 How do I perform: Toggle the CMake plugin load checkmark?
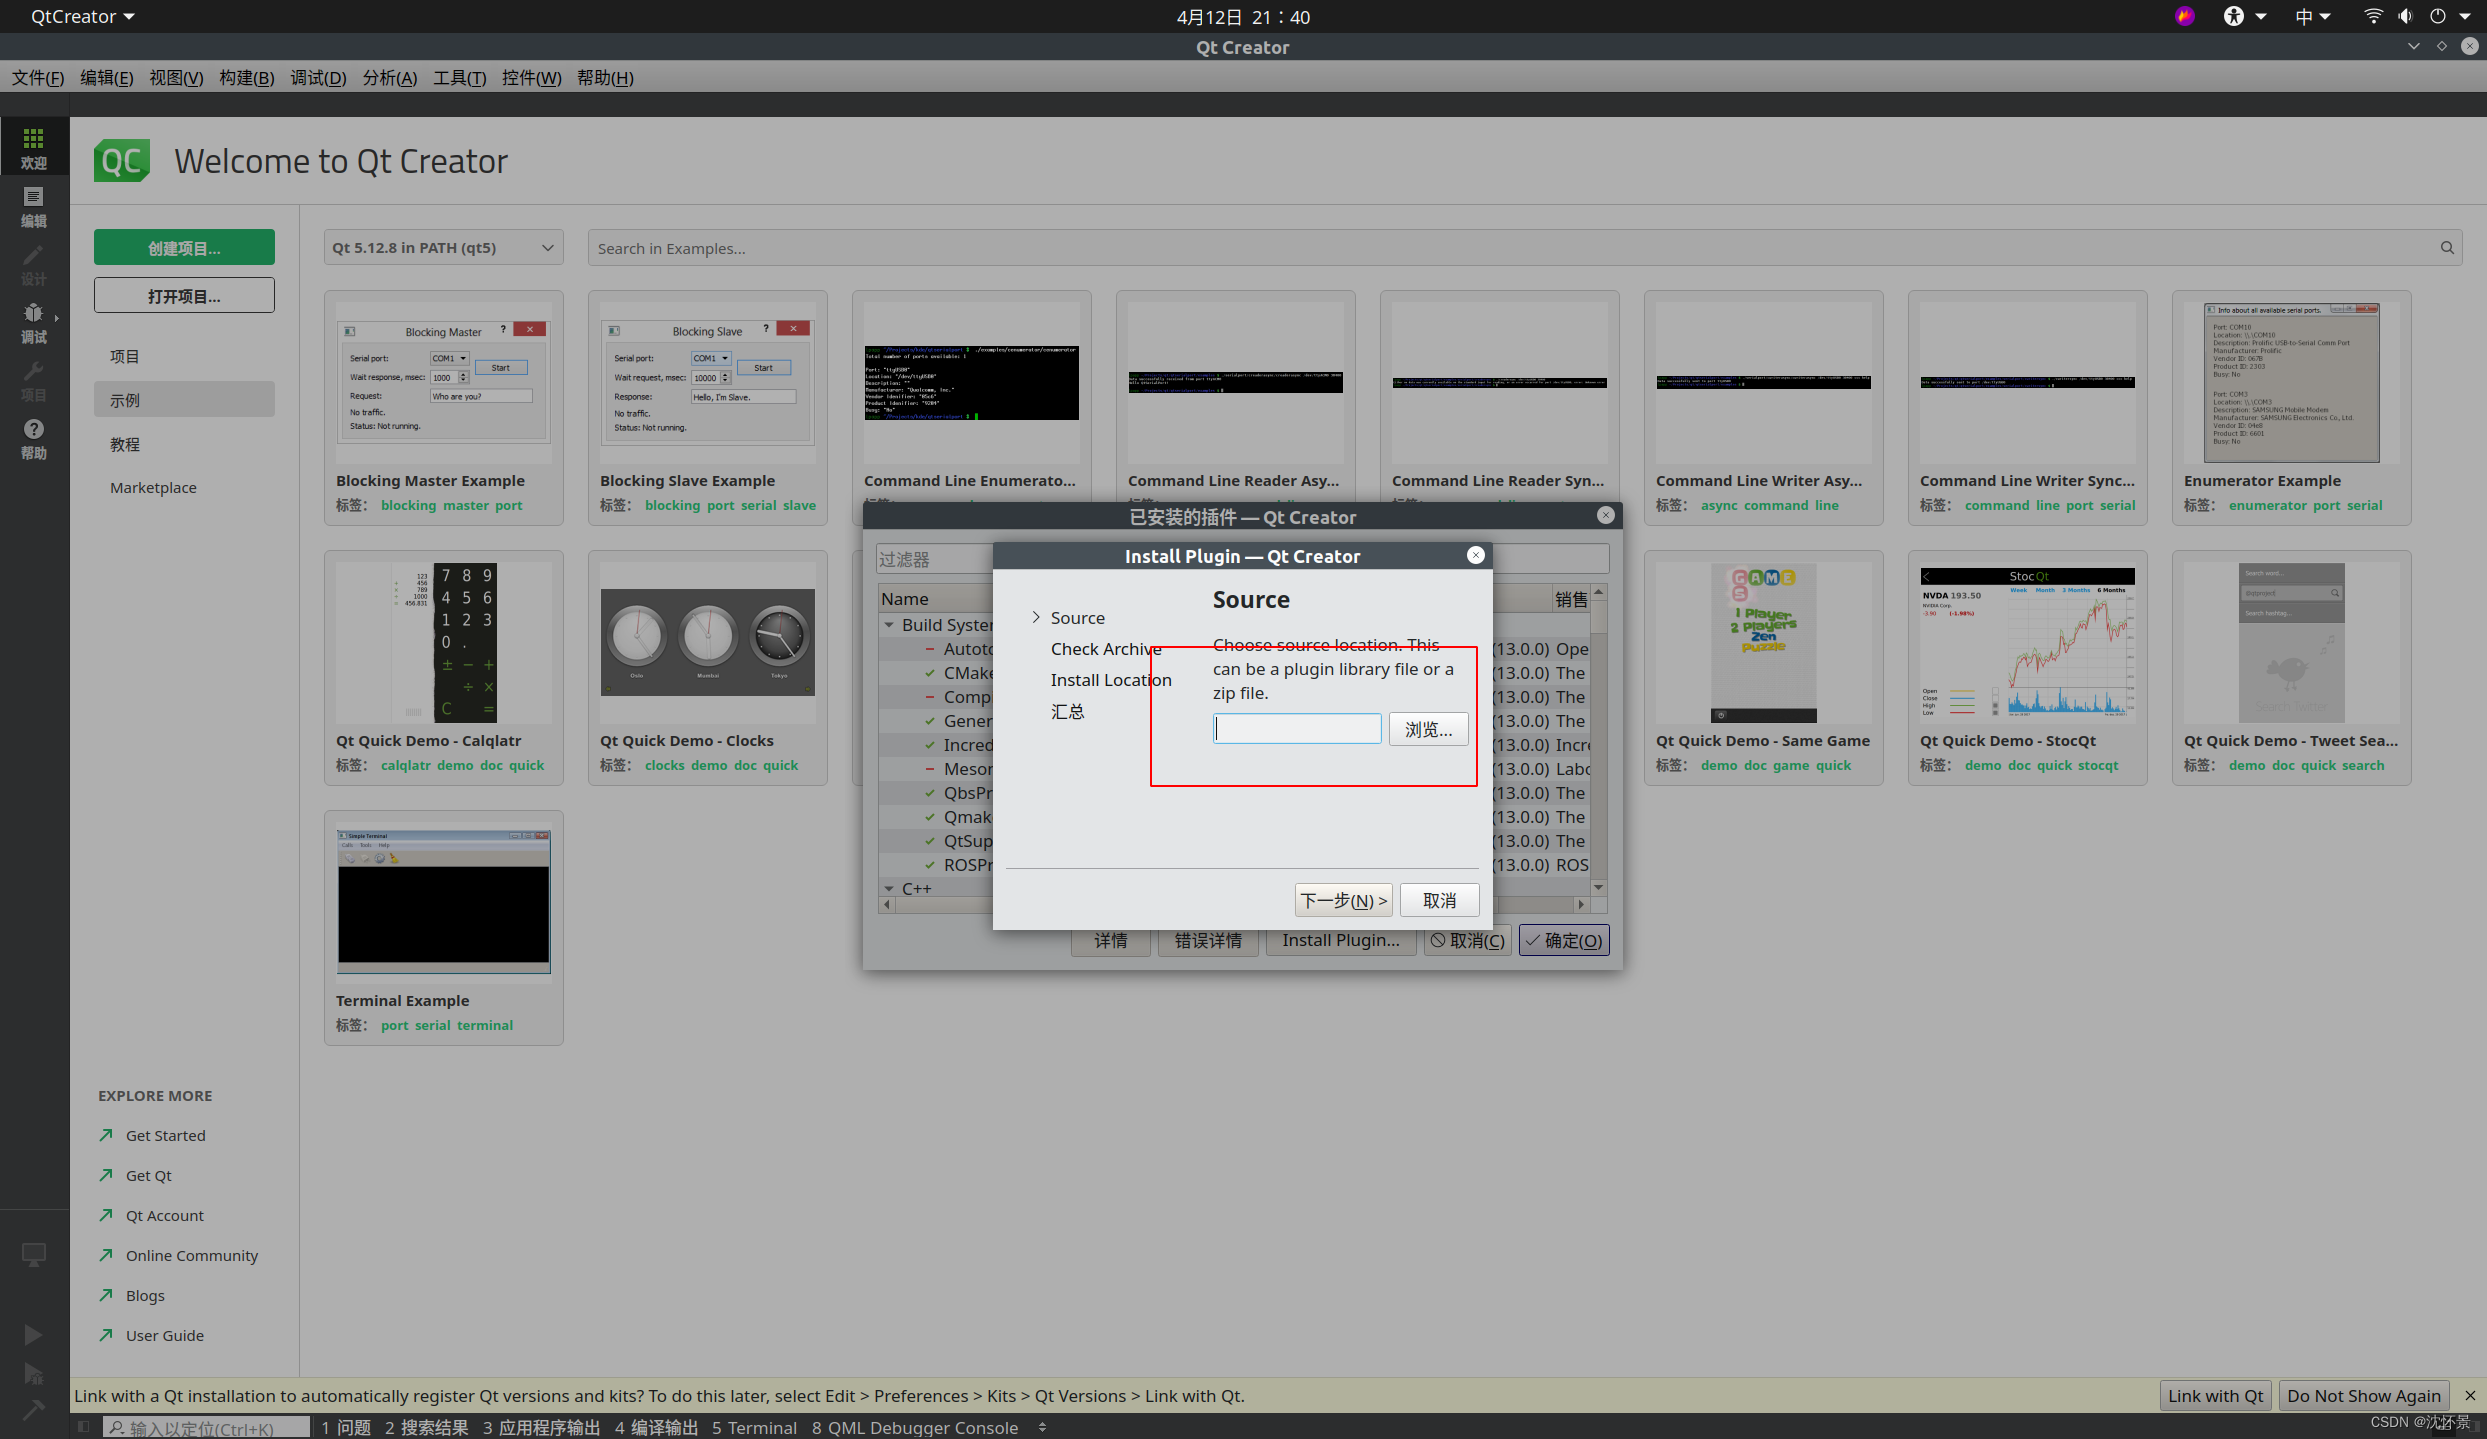930,673
